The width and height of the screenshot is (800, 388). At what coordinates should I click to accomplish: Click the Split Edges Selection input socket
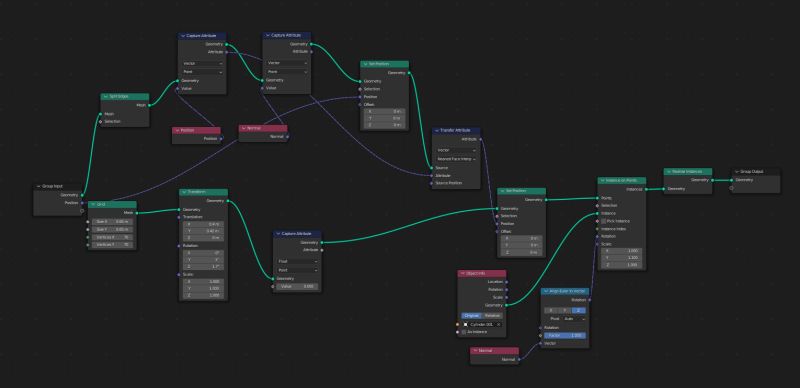[101, 122]
